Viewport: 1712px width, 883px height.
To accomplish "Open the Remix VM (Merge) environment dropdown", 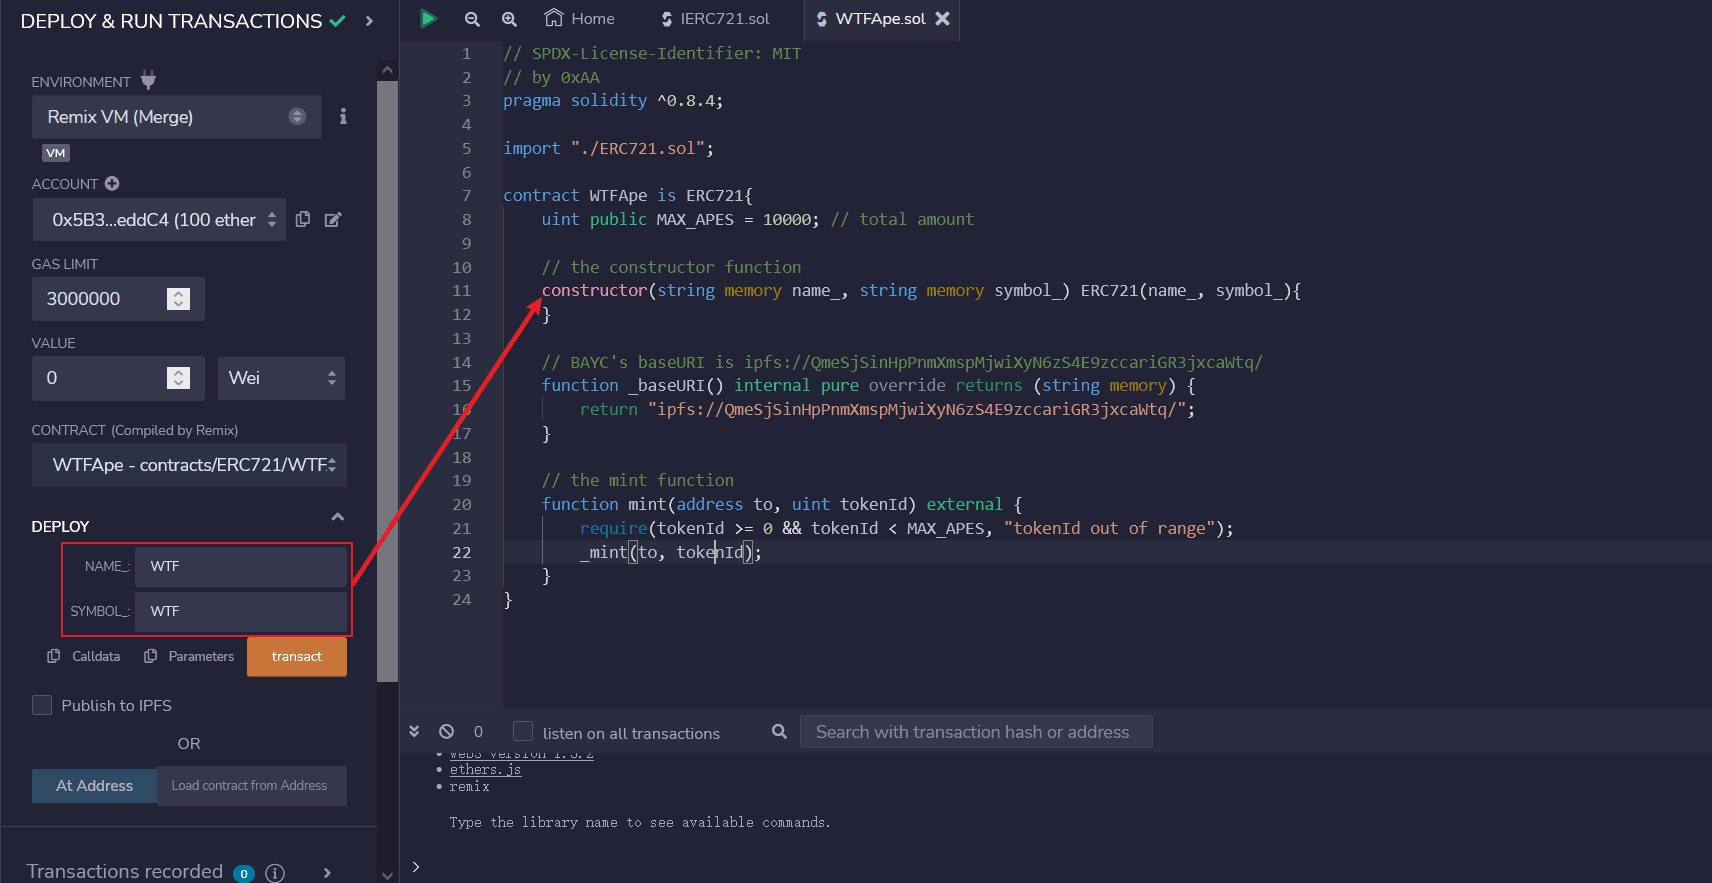I will point(176,117).
